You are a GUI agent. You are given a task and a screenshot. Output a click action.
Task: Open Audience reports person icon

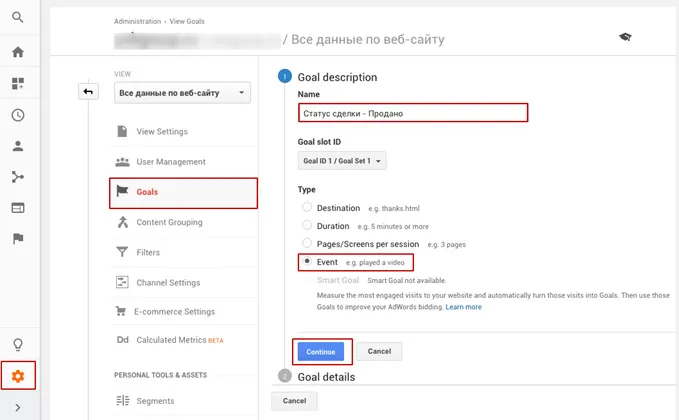pyautogui.click(x=18, y=146)
